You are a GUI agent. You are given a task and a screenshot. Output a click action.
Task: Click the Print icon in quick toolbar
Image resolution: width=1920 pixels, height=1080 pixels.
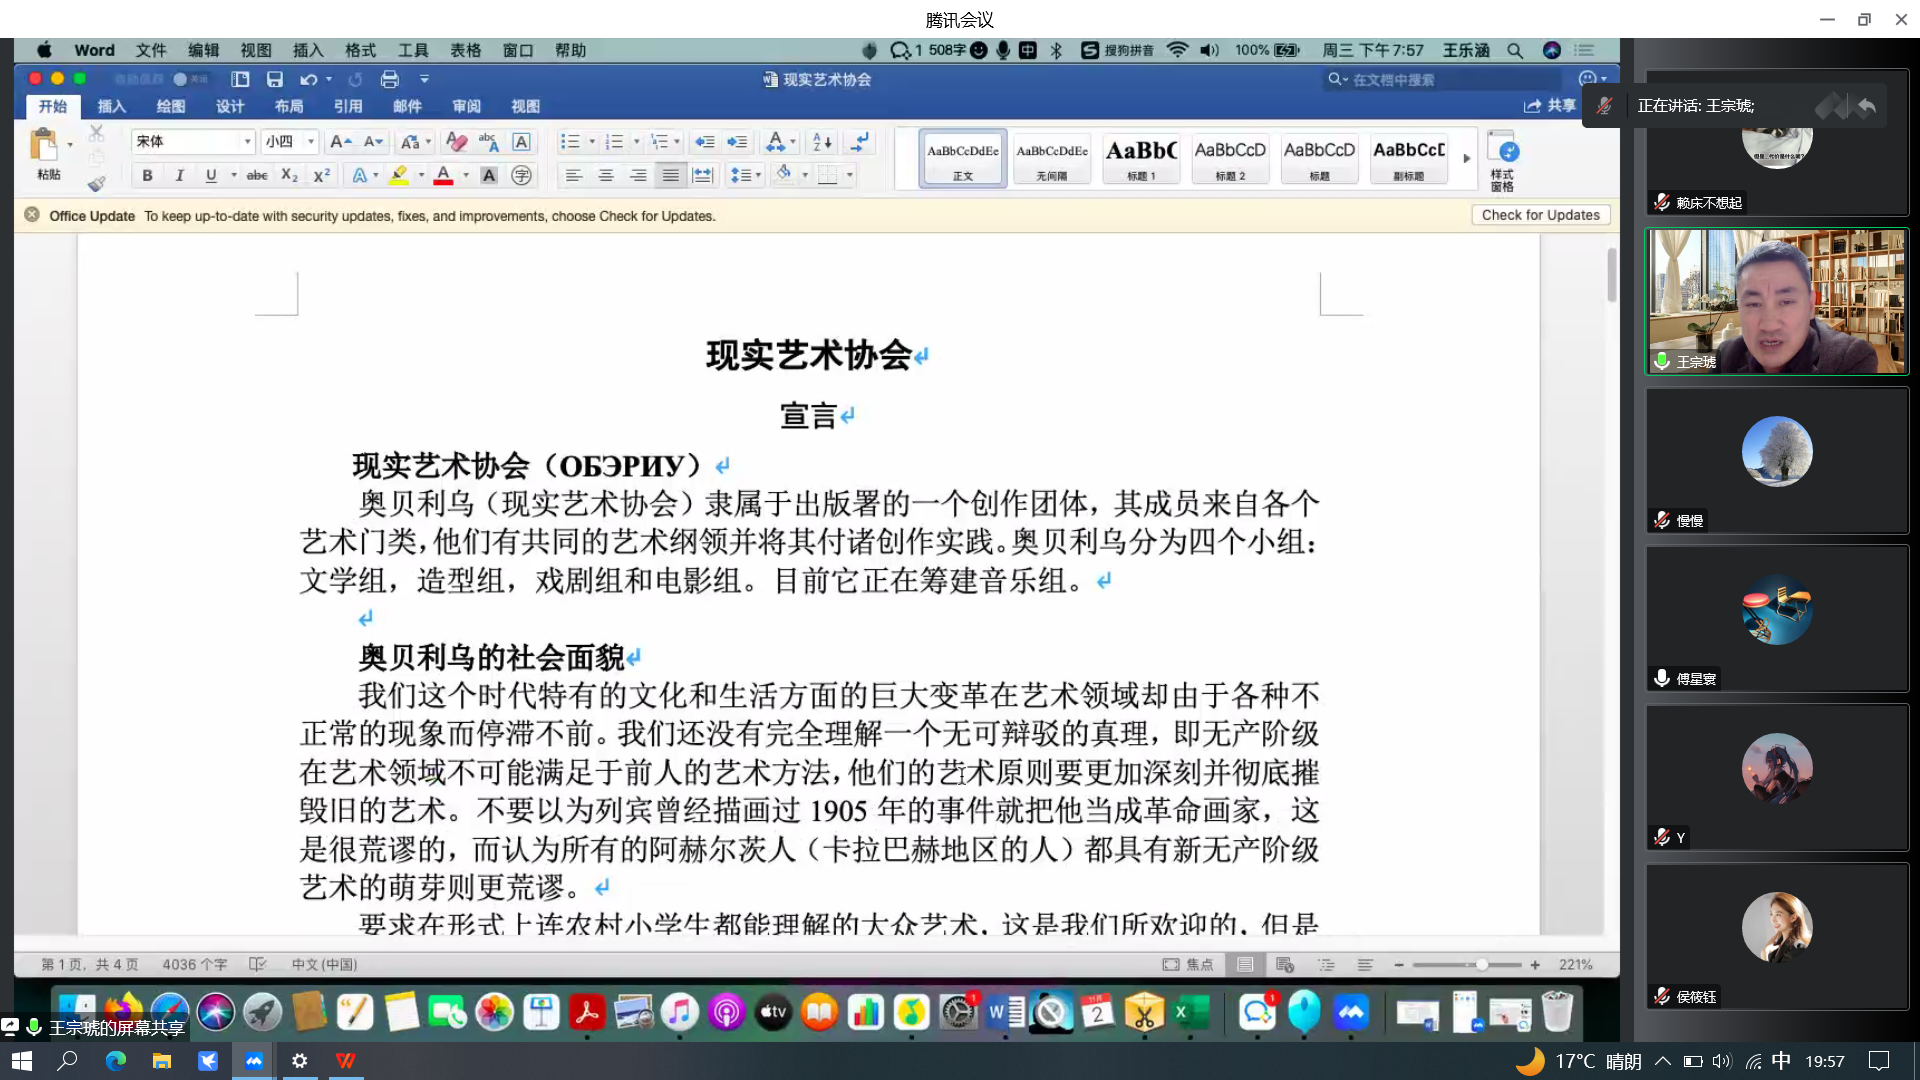click(390, 79)
